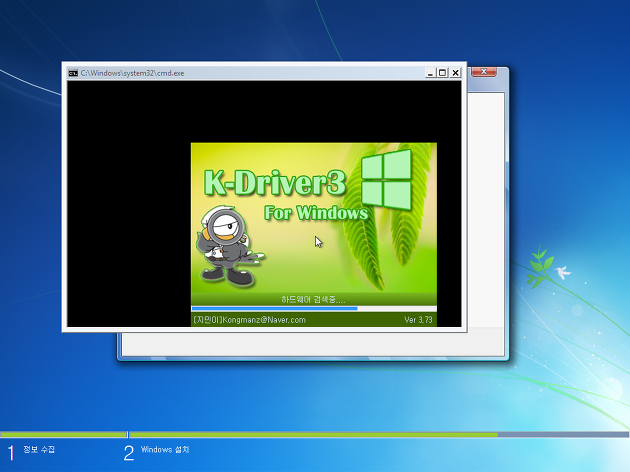Close the setup window behind cmd.exe
The width and height of the screenshot is (630, 472).
pos(484,72)
